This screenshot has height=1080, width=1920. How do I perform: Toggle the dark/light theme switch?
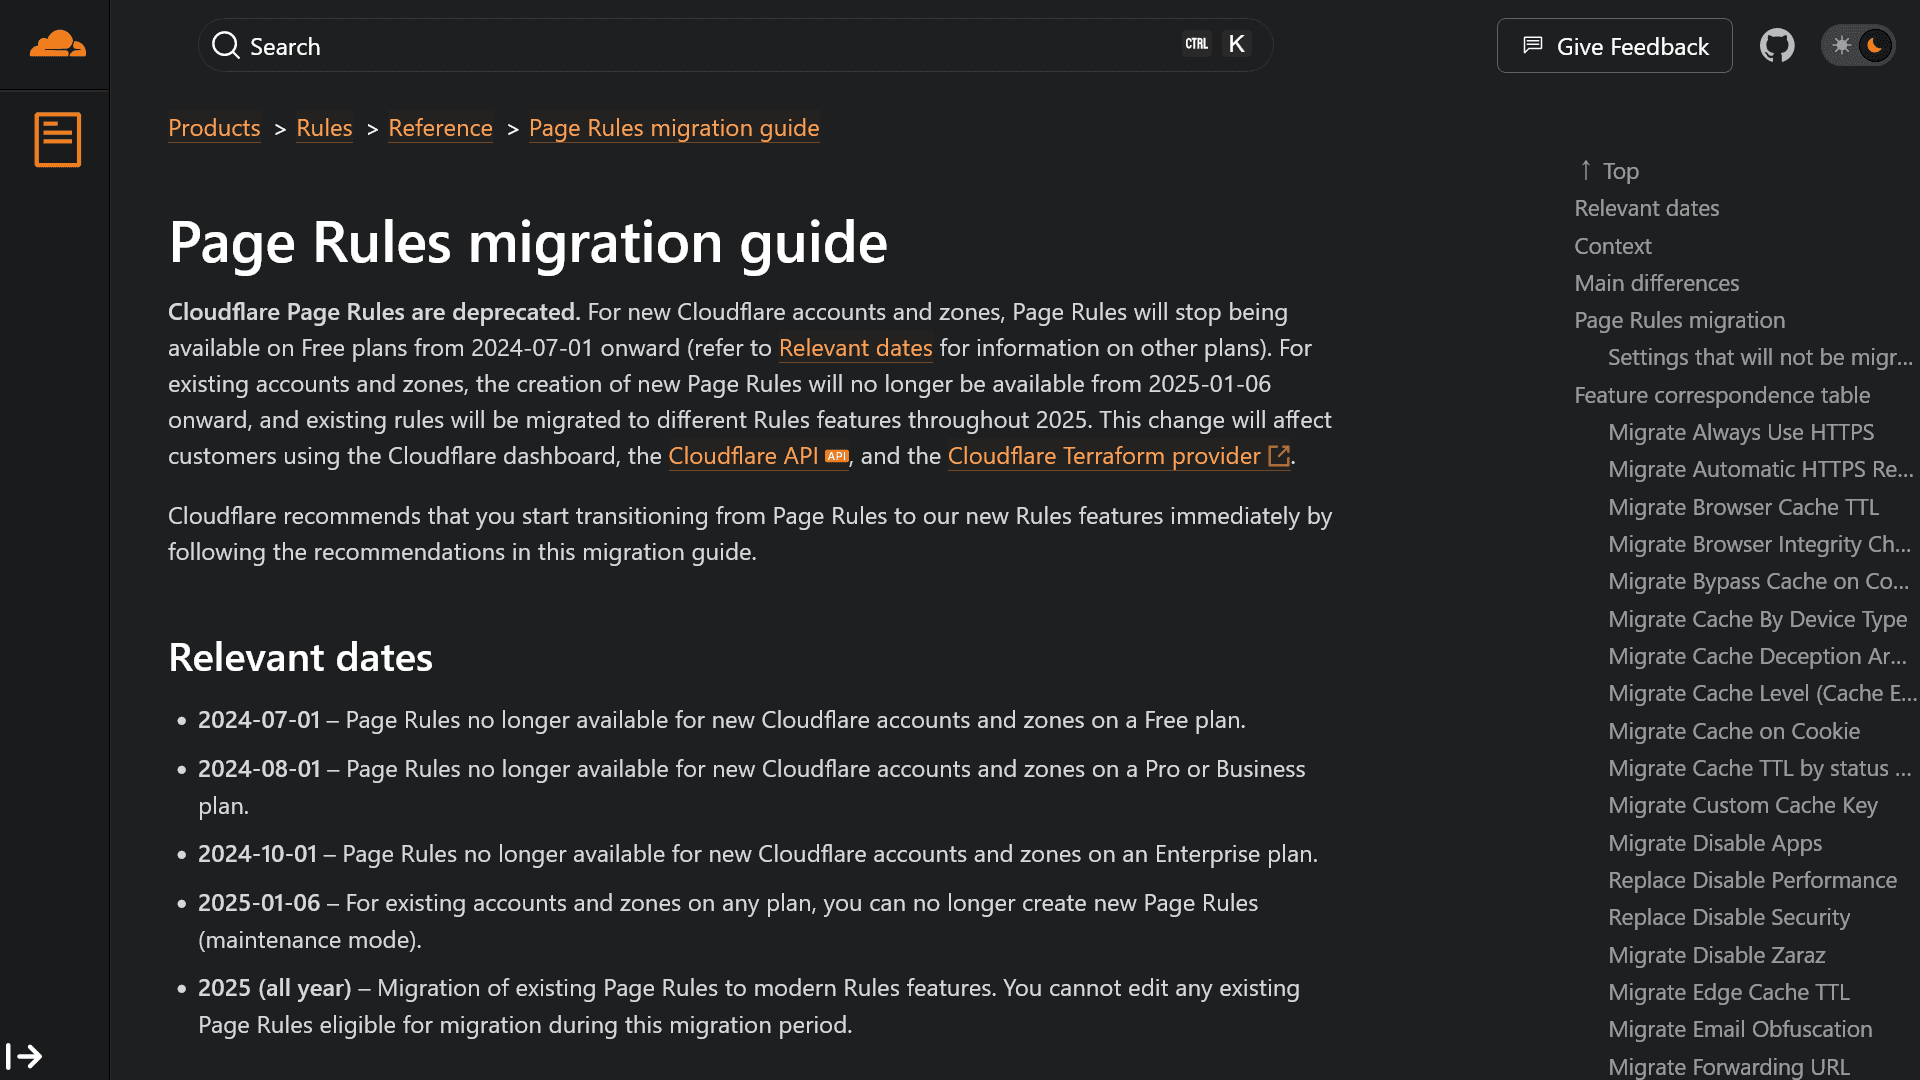point(1858,45)
